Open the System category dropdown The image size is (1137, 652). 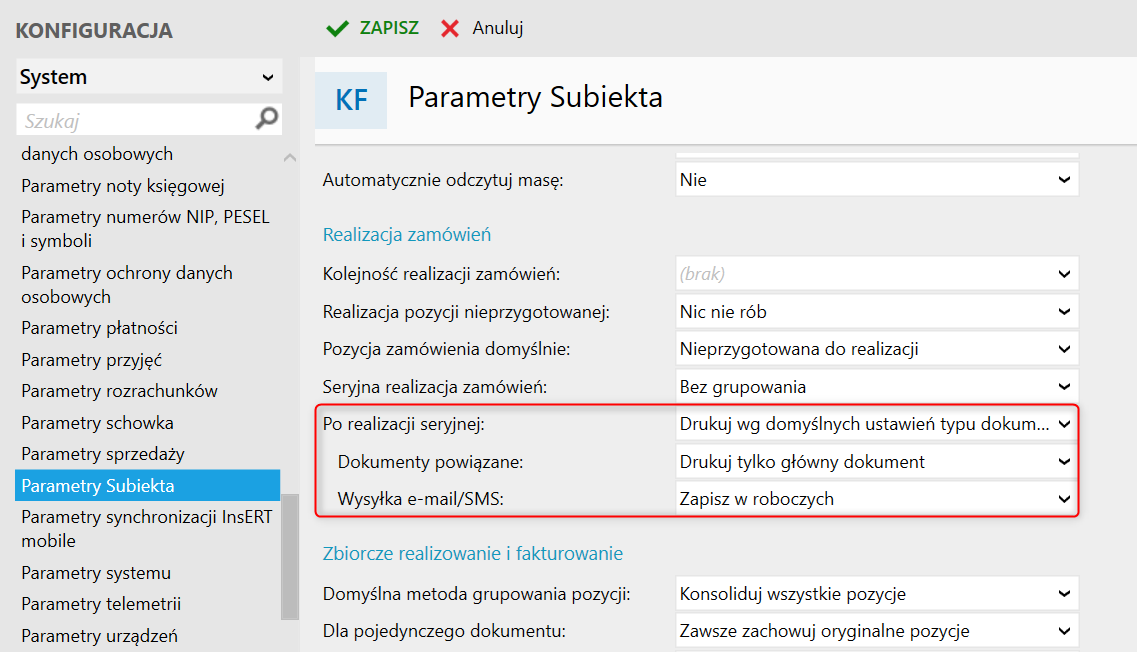pyautogui.click(x=149, y=77)
